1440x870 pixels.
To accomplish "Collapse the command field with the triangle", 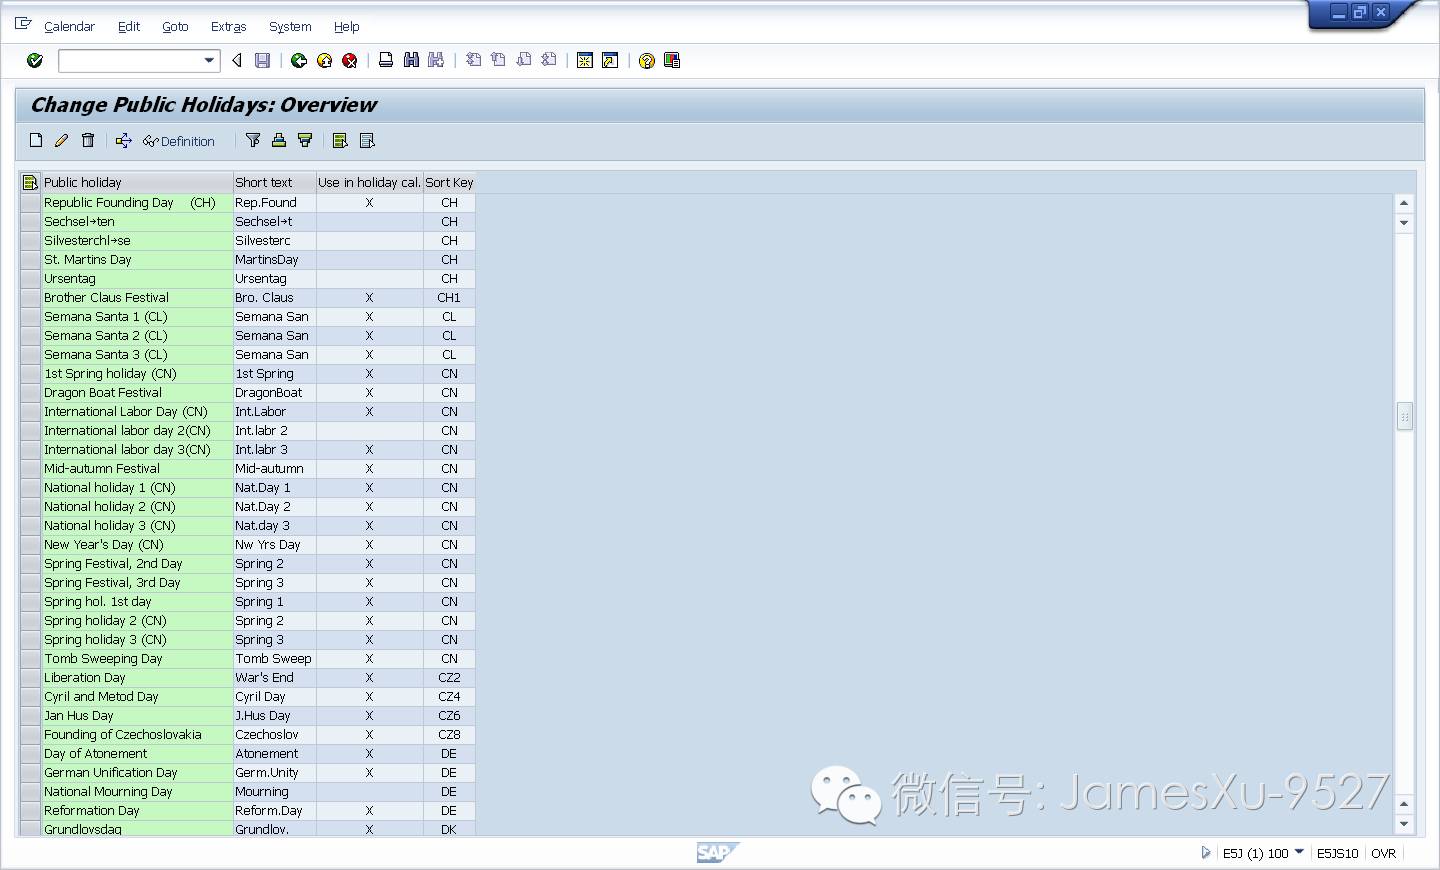I will point(237,61).
